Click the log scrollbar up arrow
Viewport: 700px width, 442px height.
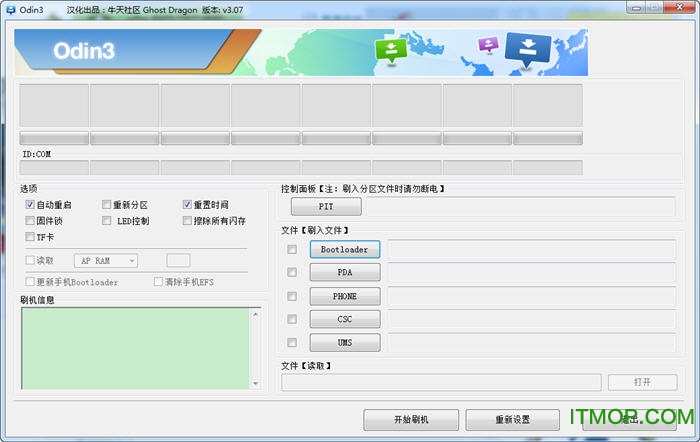click(255, 314)
